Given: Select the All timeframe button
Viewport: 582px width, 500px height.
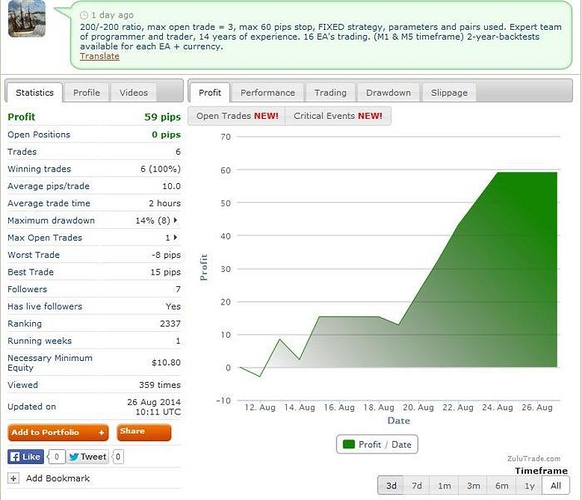Looking at the screenshot, I should [556, 486].
